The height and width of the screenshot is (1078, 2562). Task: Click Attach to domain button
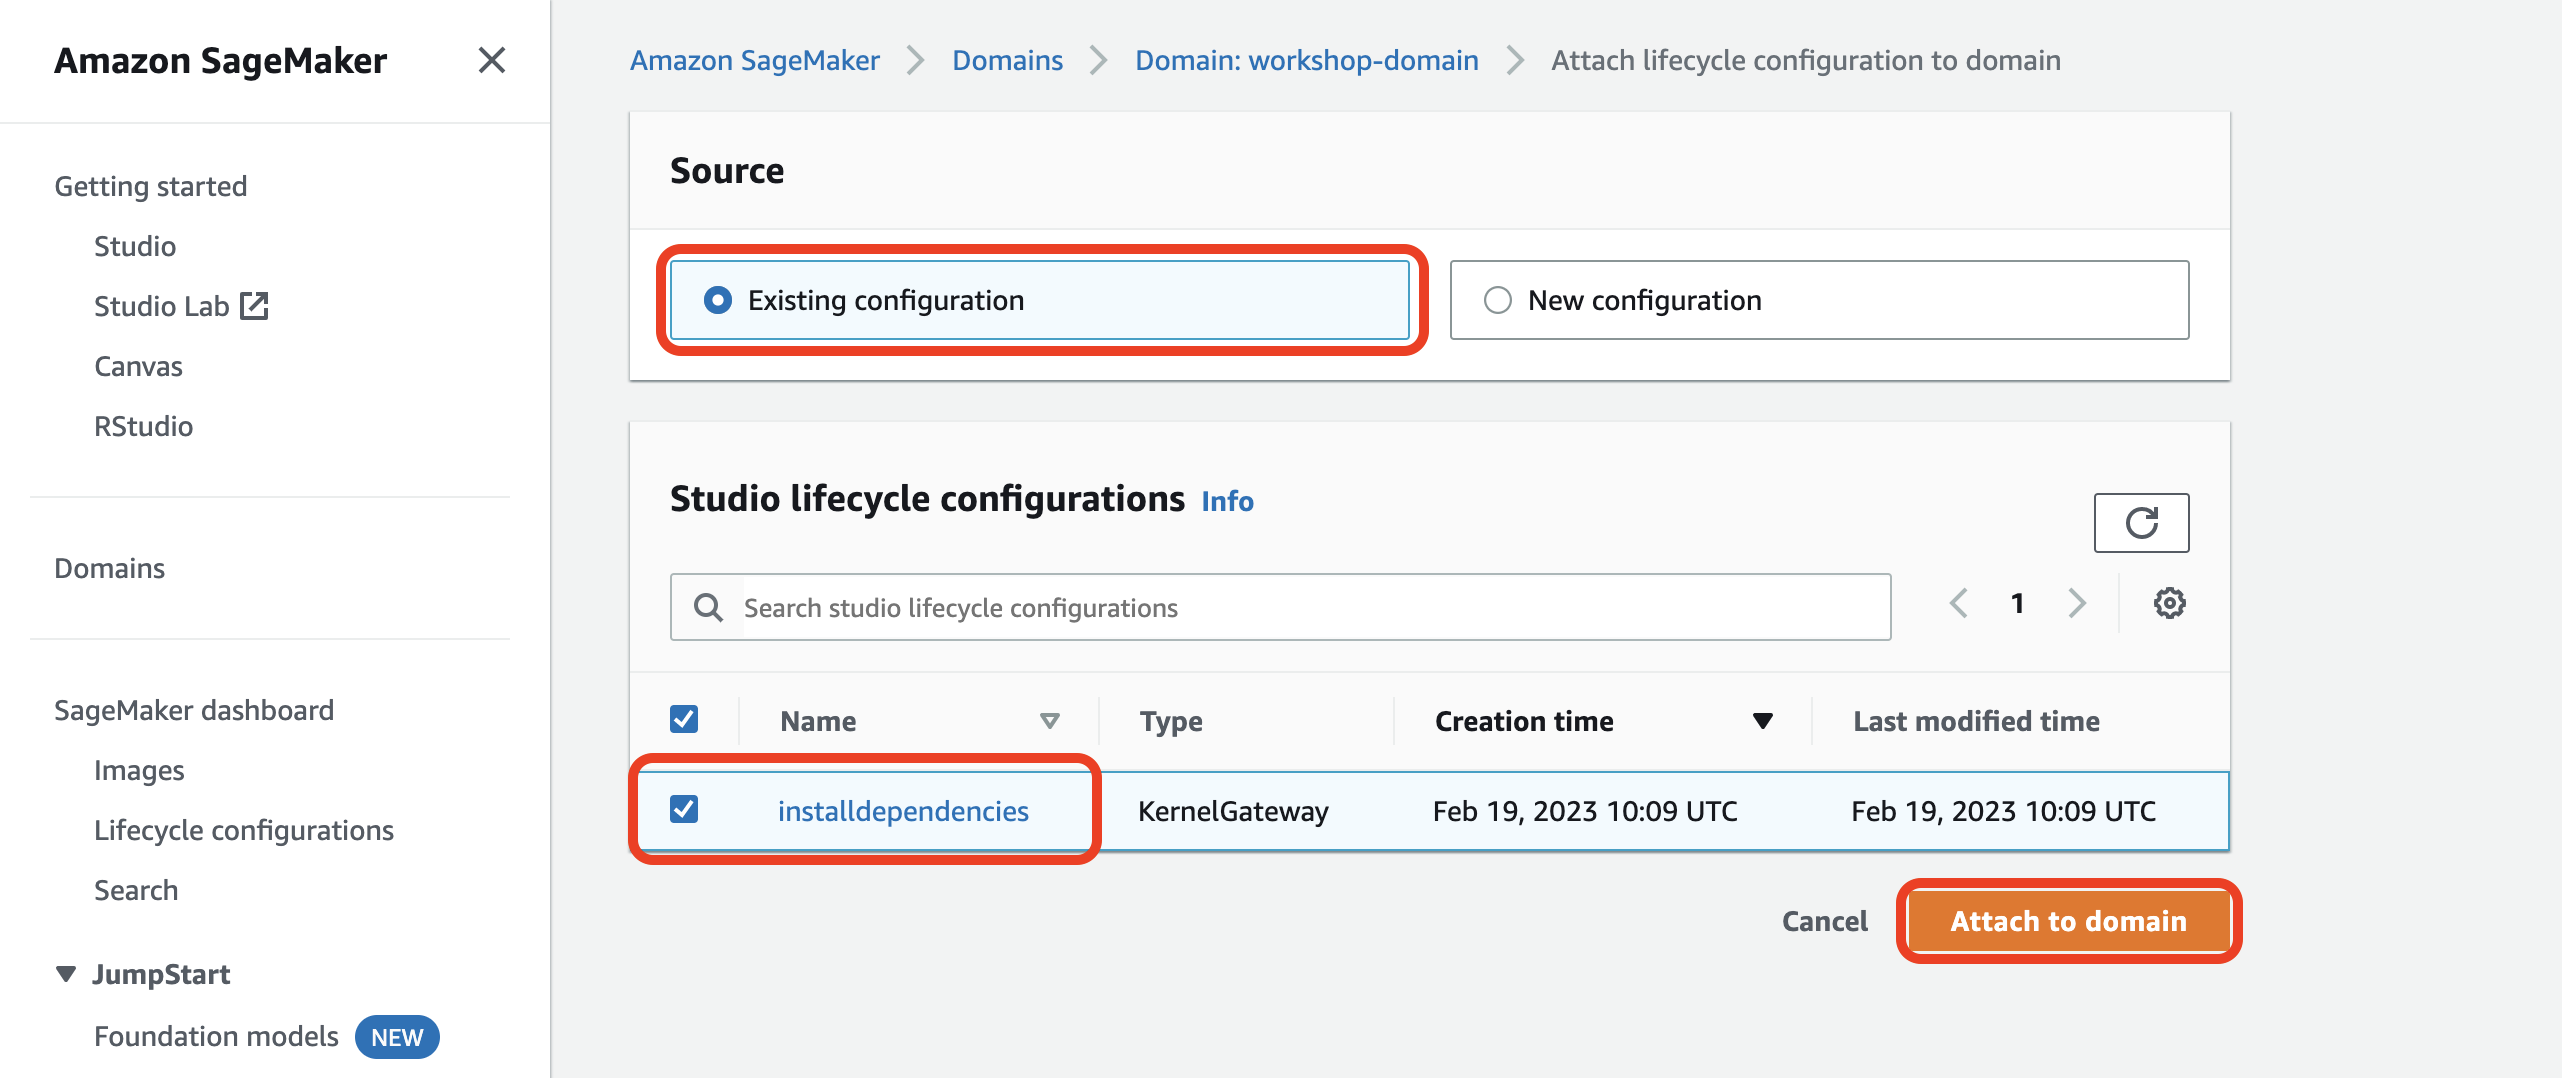(2068, 921)
